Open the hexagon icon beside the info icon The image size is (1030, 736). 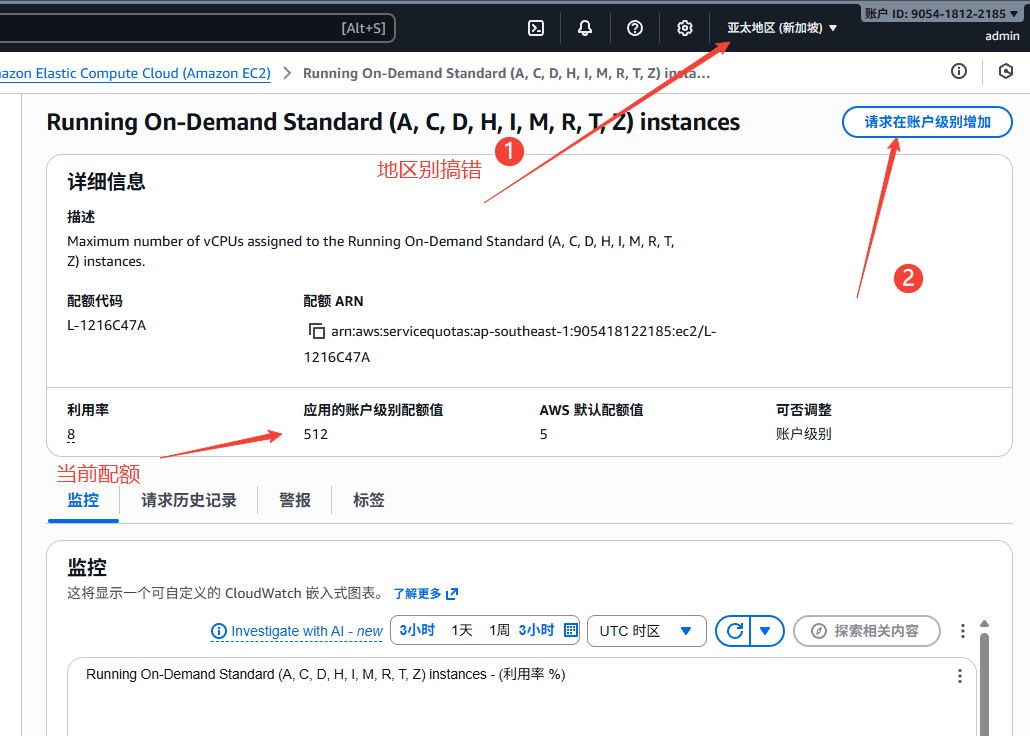1006,71
